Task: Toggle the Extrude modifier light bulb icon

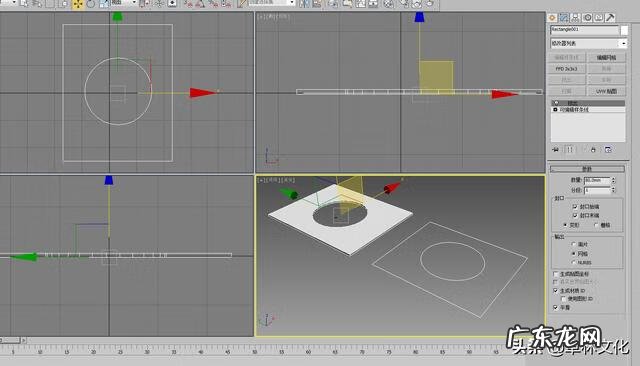Action: point(556,103)
